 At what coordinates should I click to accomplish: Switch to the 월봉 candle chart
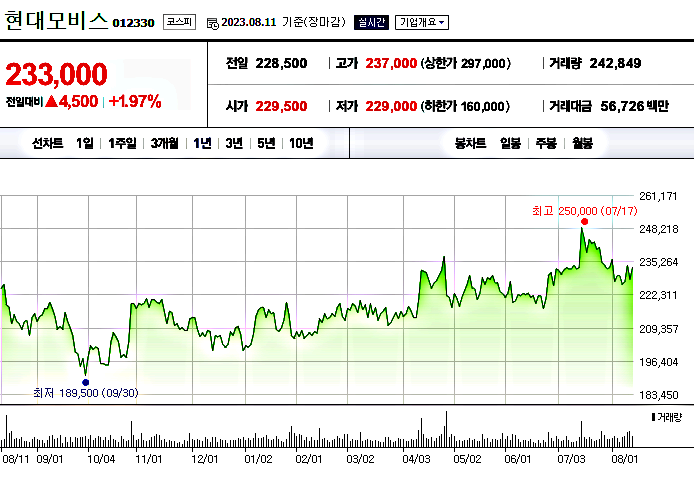coord(582,143)
